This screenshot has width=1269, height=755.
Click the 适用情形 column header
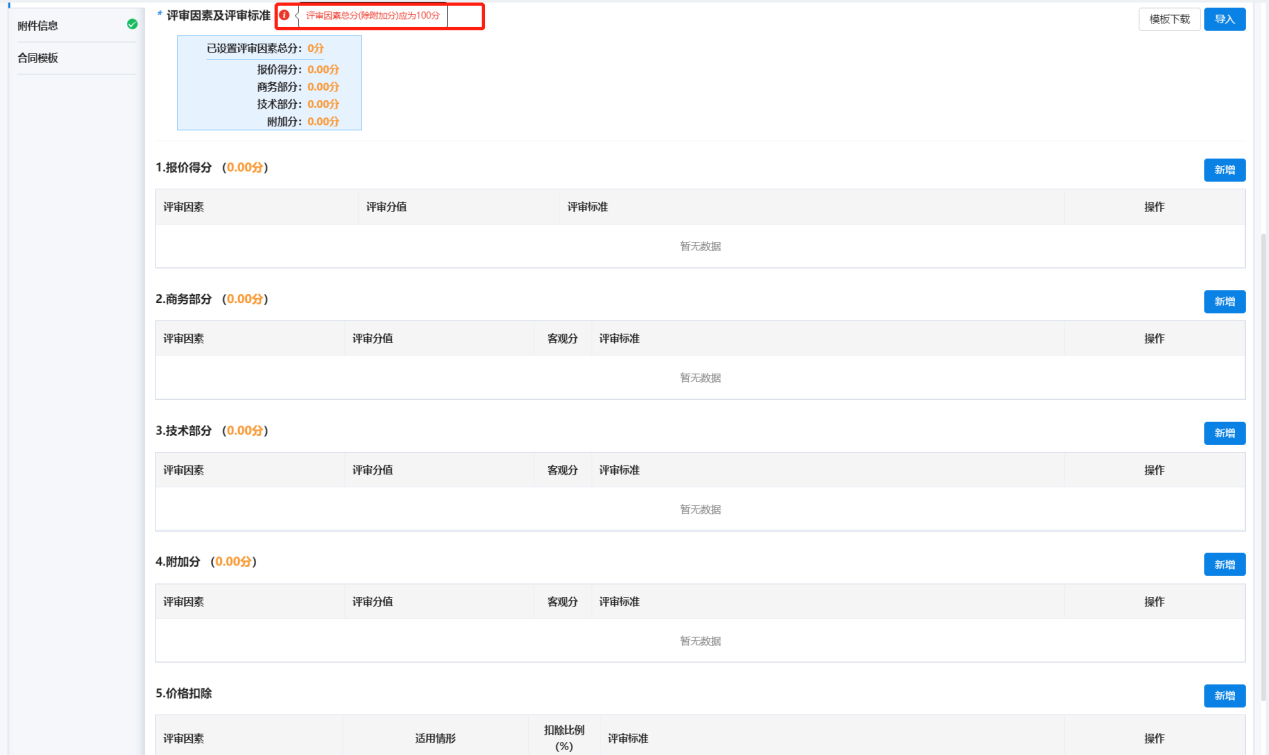pos(435,739)
